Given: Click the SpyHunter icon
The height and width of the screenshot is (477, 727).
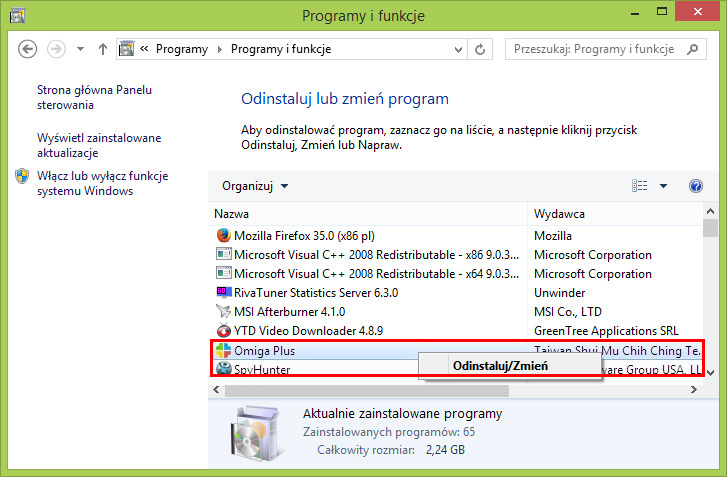Looking at the screenshot, I should pos(223,369).
